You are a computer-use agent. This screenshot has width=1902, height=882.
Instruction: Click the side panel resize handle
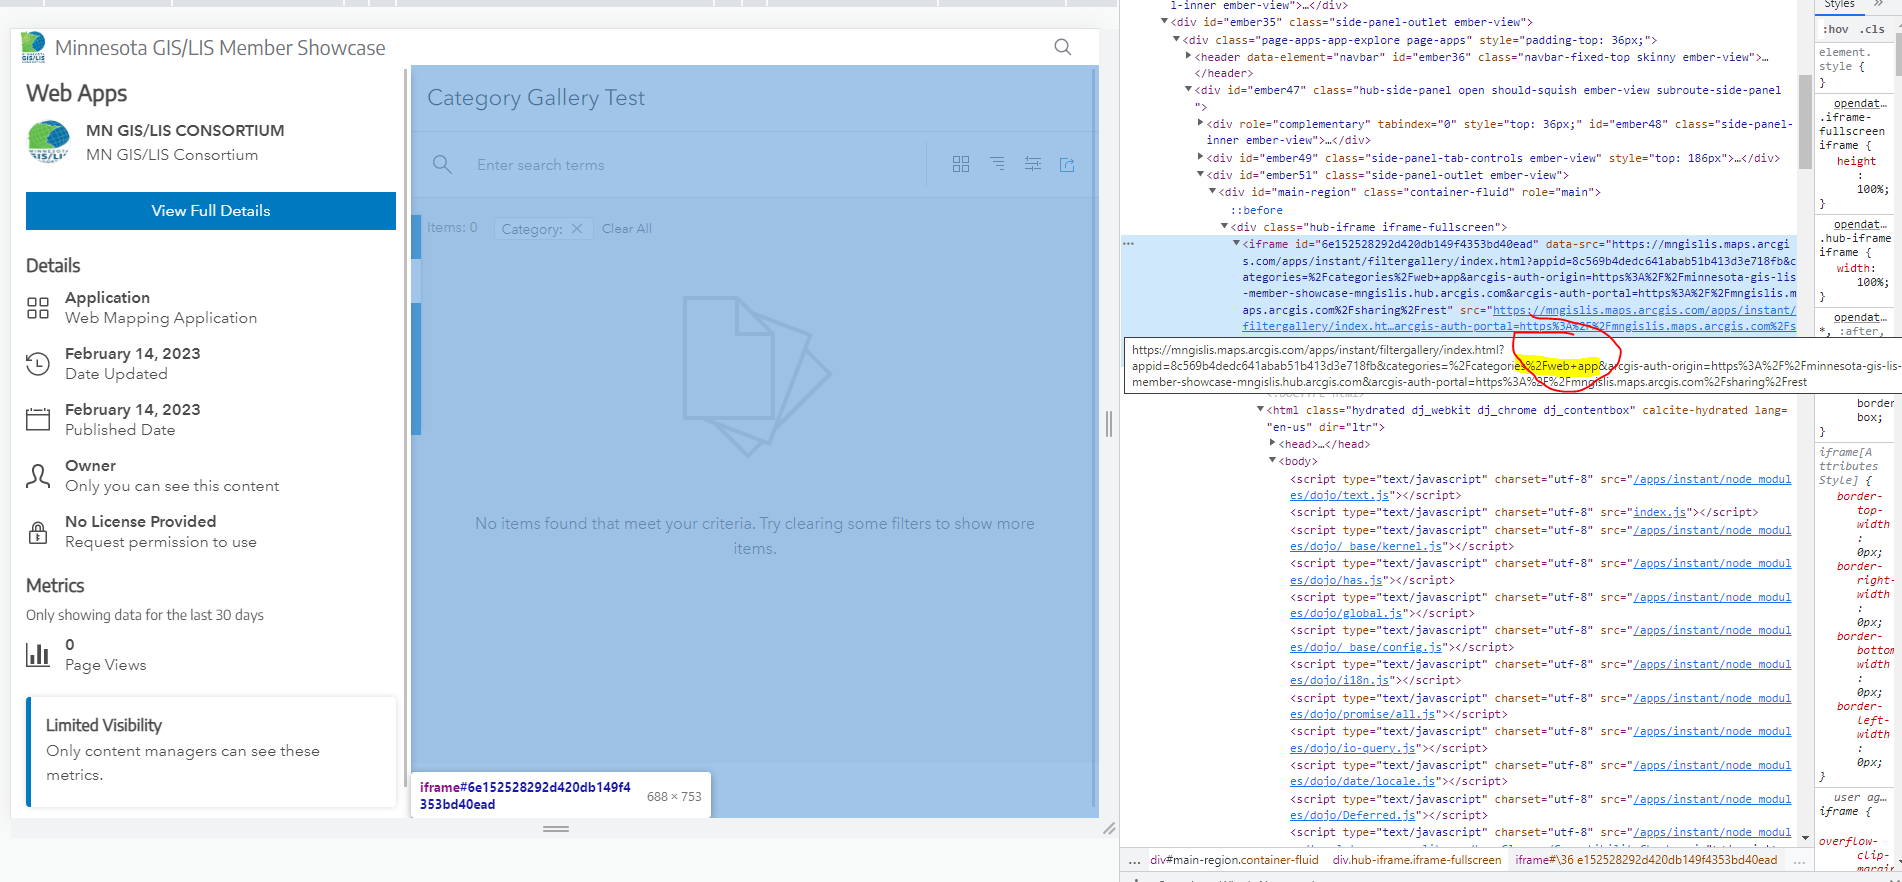1109,424
